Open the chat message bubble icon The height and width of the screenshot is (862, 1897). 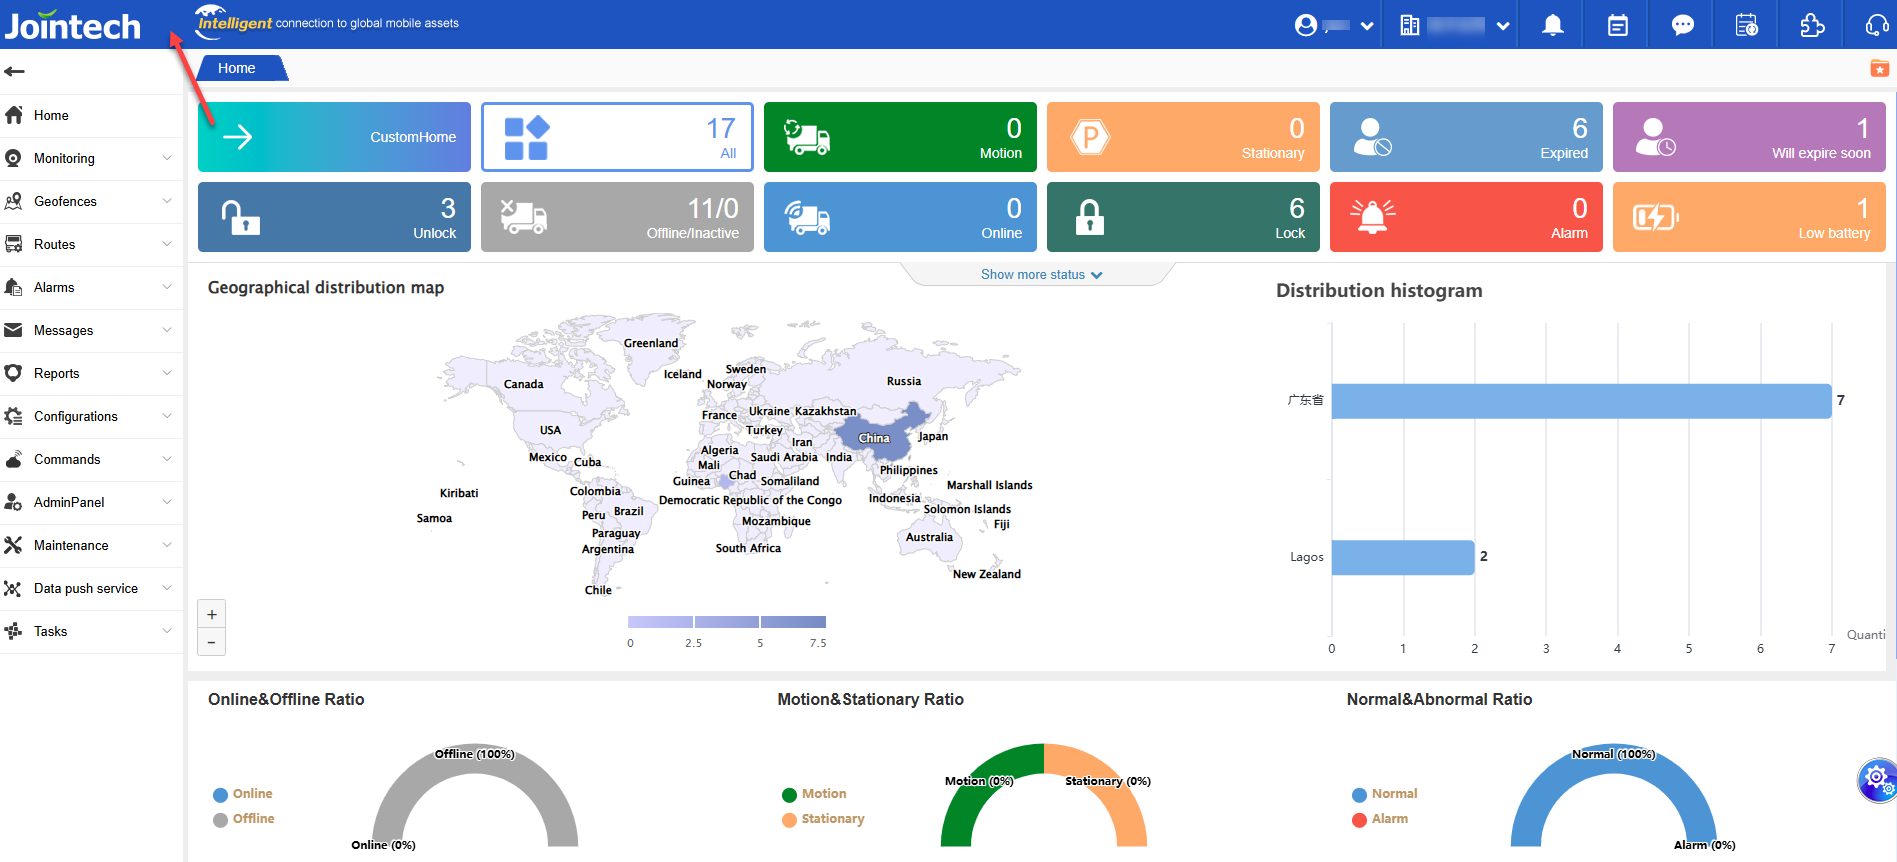(1682, 25)
